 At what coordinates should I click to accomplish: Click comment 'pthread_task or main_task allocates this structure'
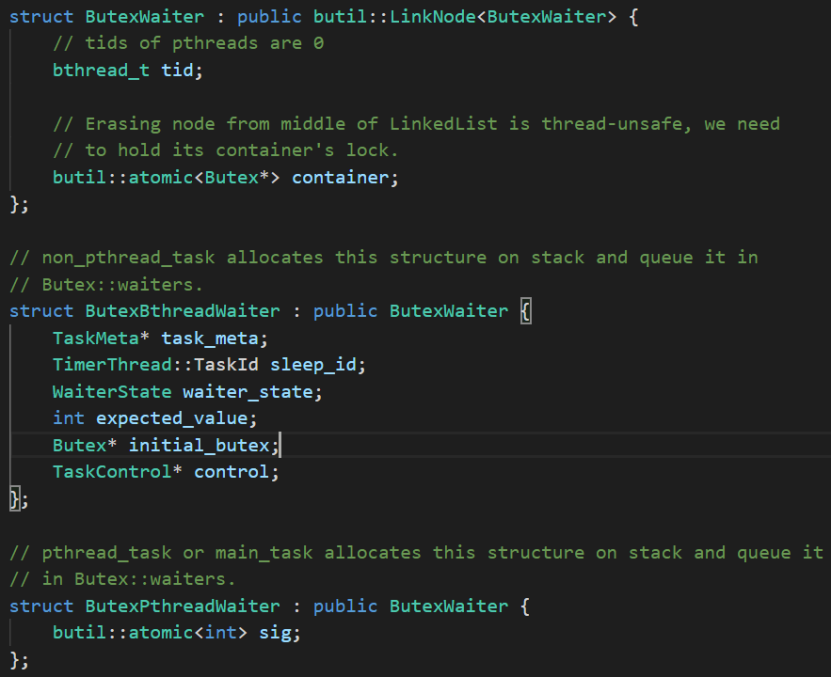416,553
